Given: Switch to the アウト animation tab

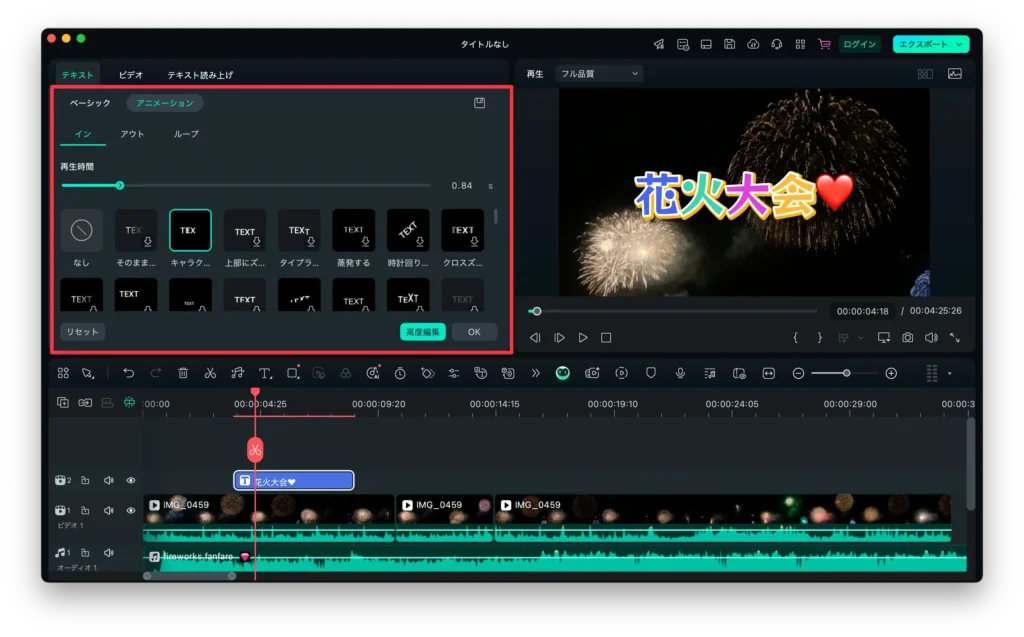Looking at the screenshot, I should (x=131, y=132).
